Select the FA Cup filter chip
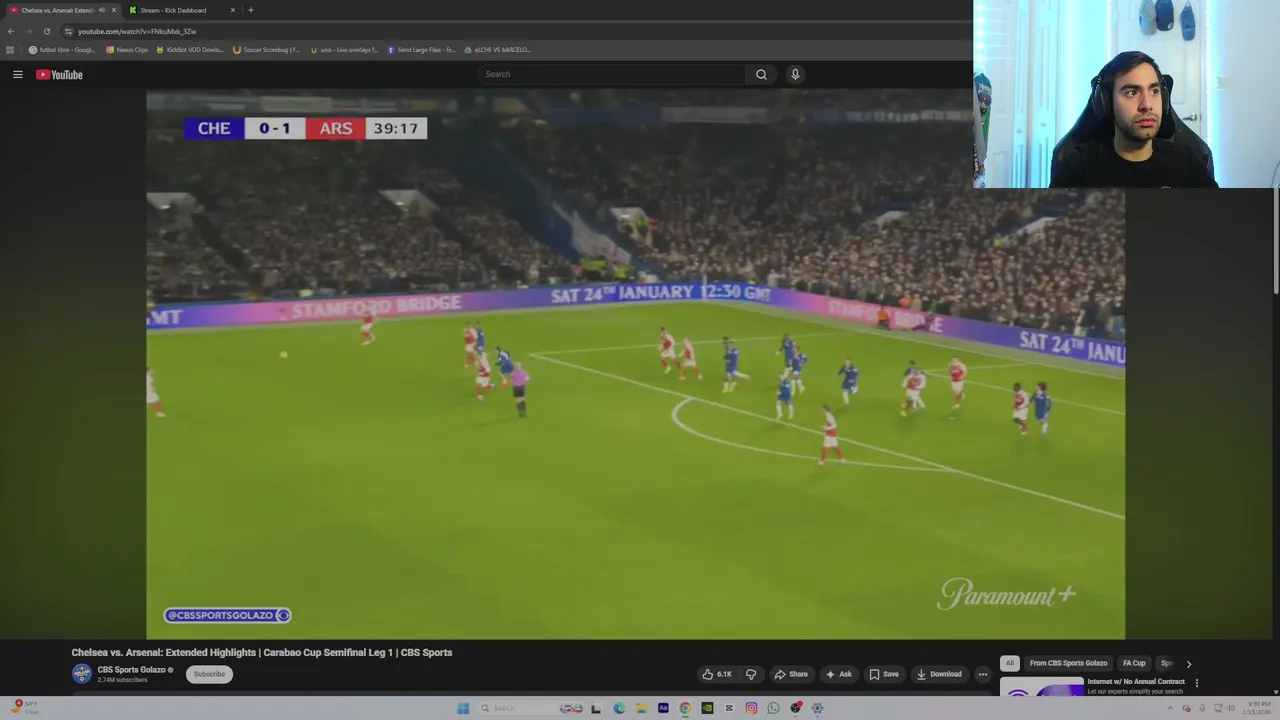The width and height of the screenshot is (1280, 720). coord(1134,663)
